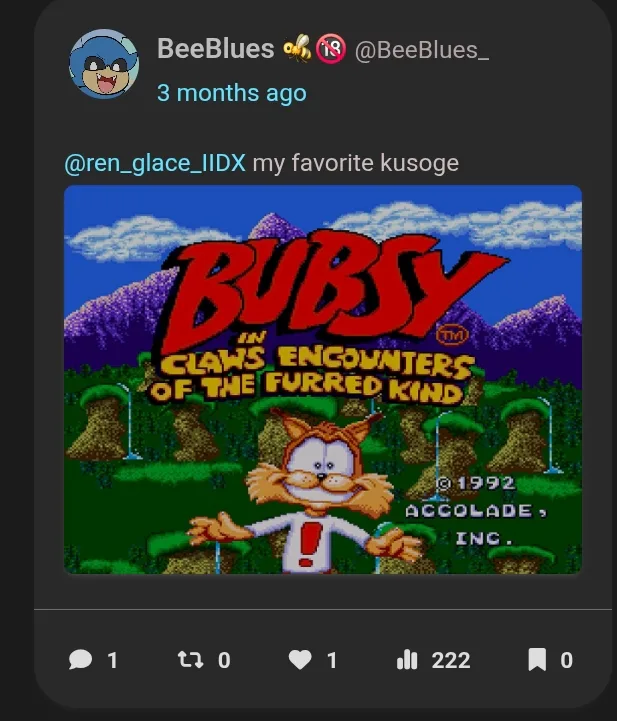Viewport: 617px width, 721px height.
Task: Open the @ren_glace_IIDX mention
Action: [x=155, y=163]
